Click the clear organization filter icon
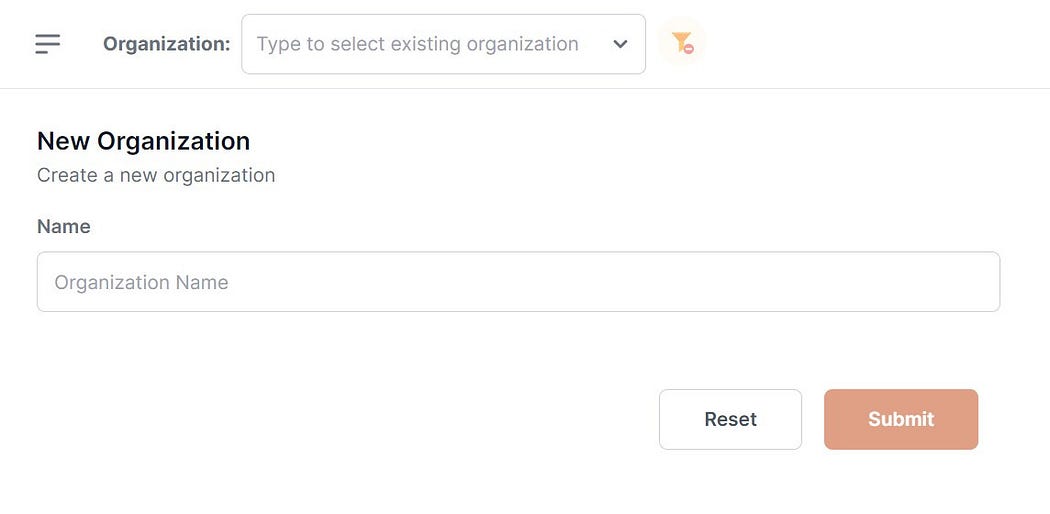The height and width of the screenshot is (514, 1050). 682,43
